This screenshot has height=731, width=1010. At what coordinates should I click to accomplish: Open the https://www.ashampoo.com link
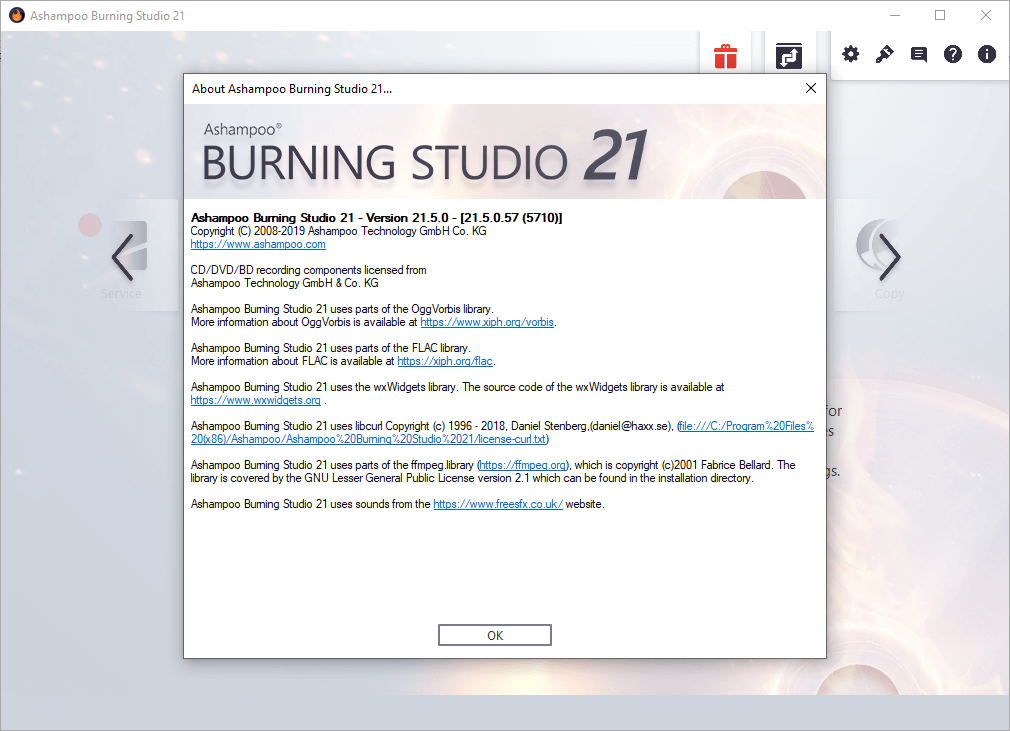tap(258, 244)
